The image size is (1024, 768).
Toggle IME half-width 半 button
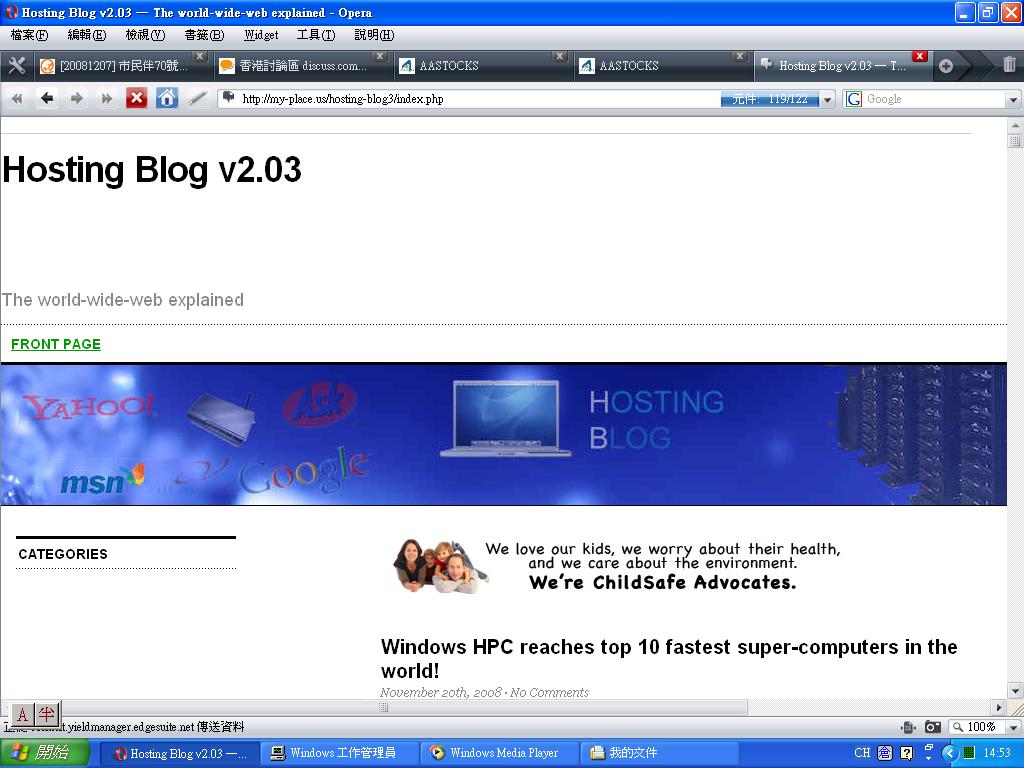[x=47, y=714]
